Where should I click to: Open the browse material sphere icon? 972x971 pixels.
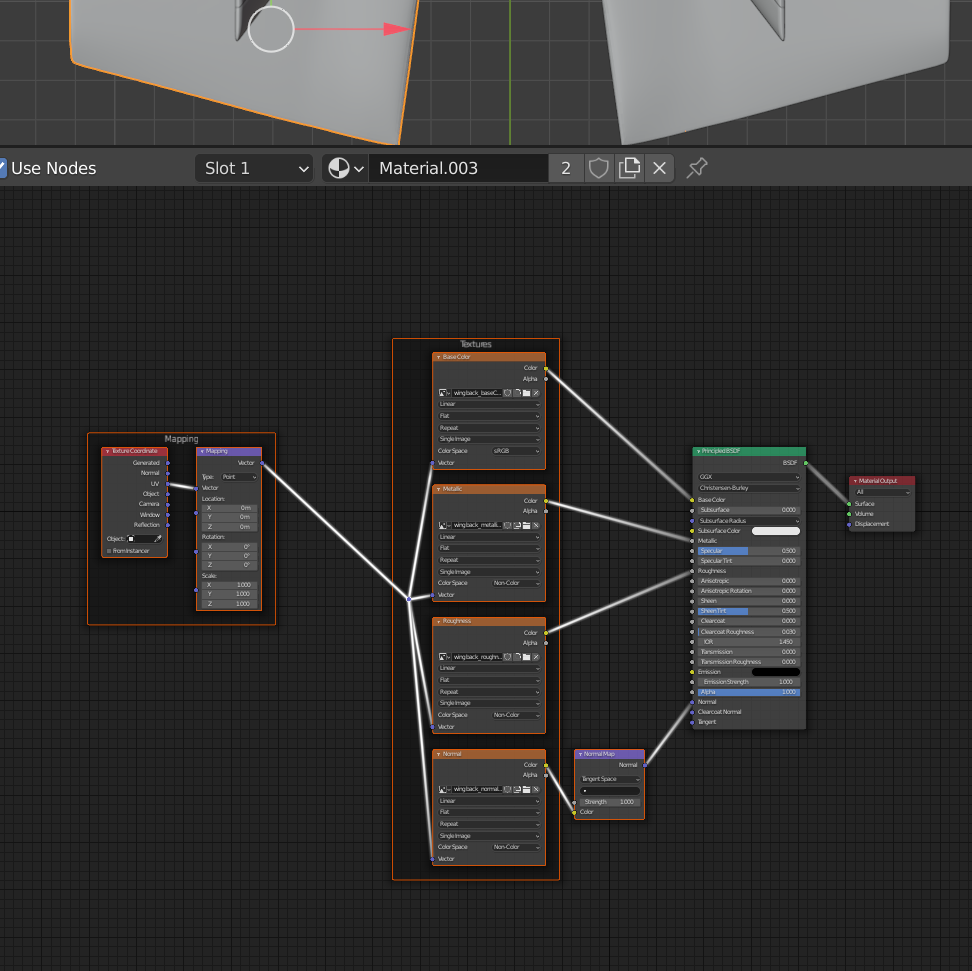tap(339, 168)
